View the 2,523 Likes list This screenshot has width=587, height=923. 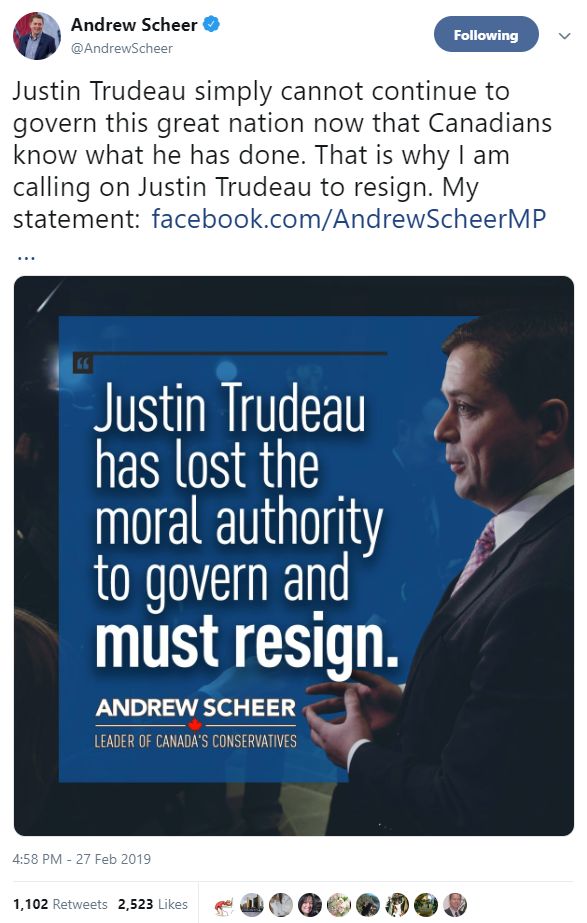[153, 904]
